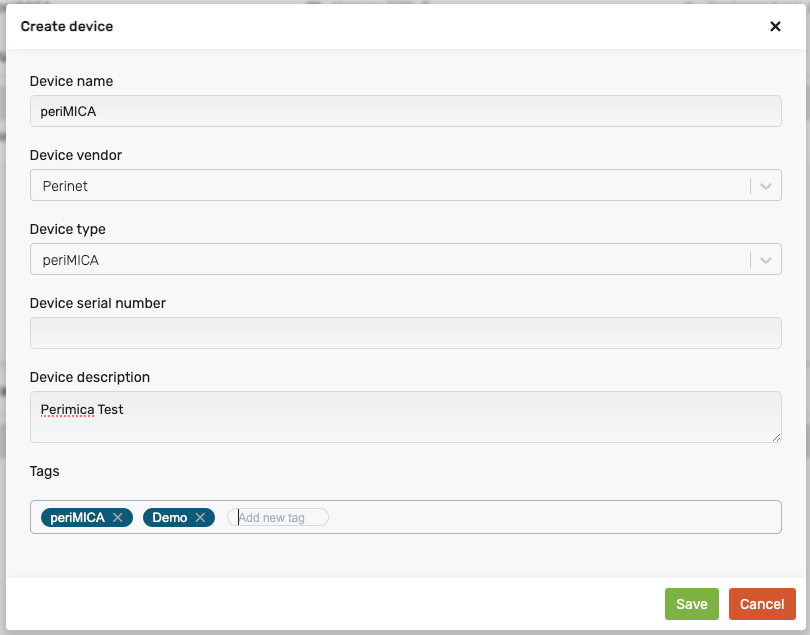This screenshot has width=810, height=635.
Task: Grab the description textarea resize handle
Action: tap(776, 437)
